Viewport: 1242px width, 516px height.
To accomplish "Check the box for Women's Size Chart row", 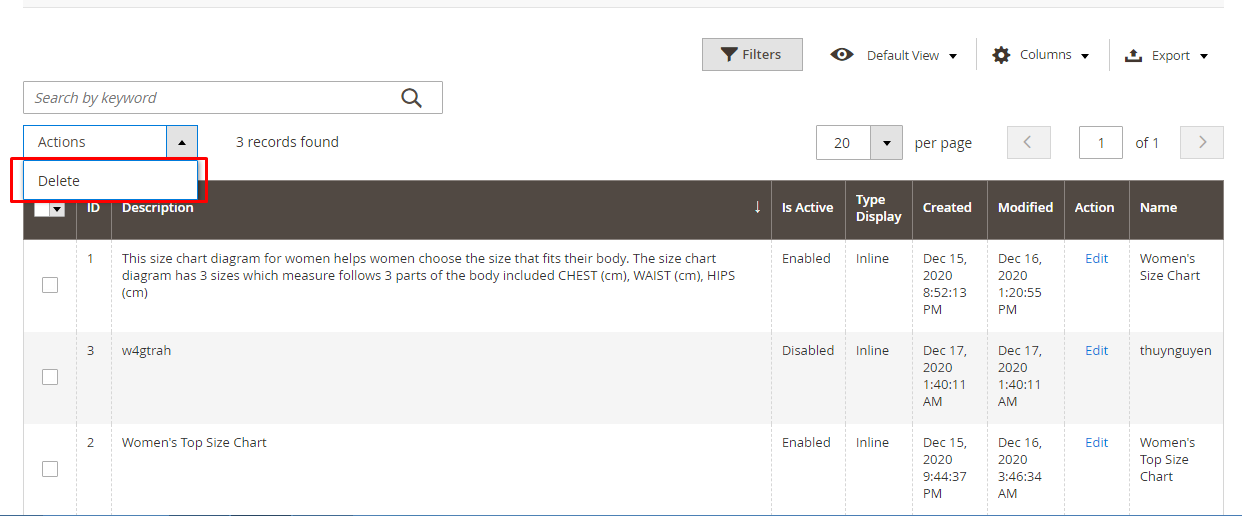I will click(x=50, y=285).
